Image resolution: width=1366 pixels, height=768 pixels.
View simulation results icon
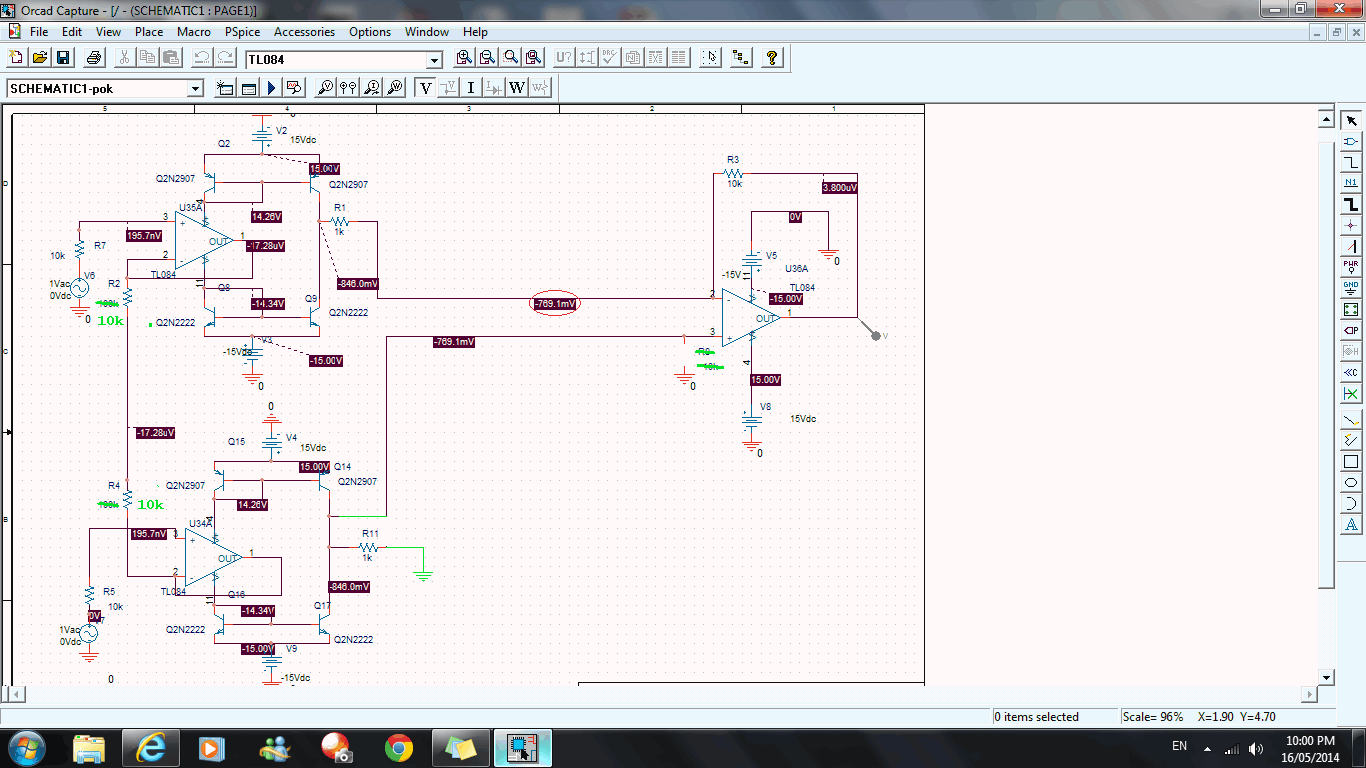tap(294, 88)
